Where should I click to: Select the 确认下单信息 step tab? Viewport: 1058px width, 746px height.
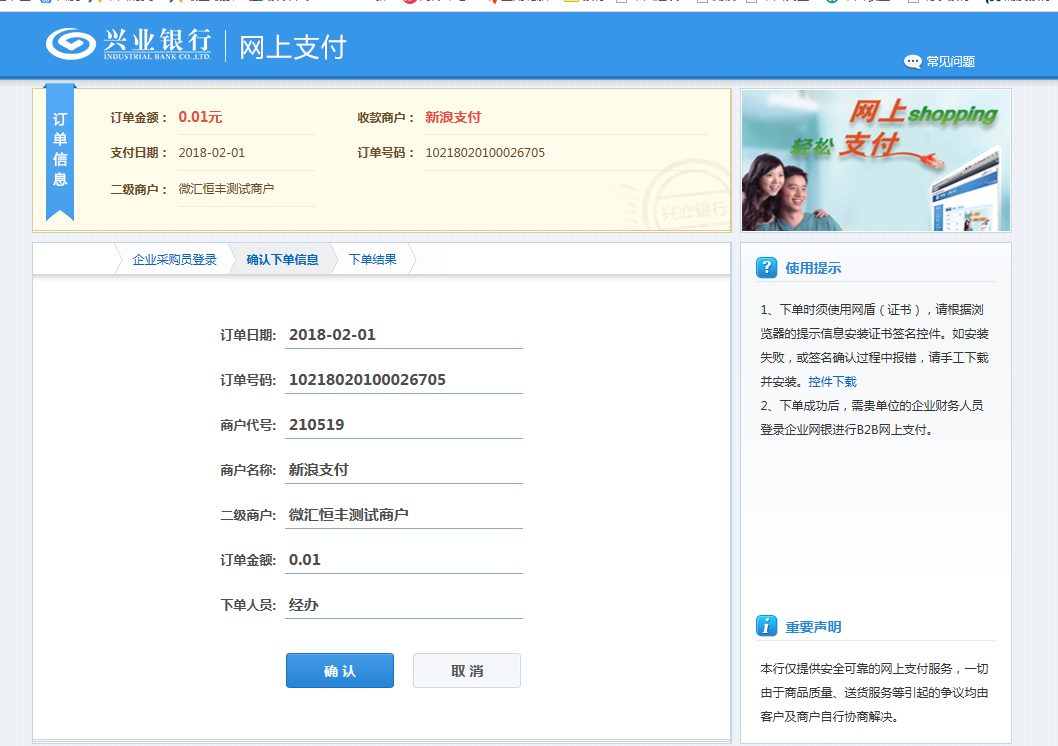[x=282, y=260]
